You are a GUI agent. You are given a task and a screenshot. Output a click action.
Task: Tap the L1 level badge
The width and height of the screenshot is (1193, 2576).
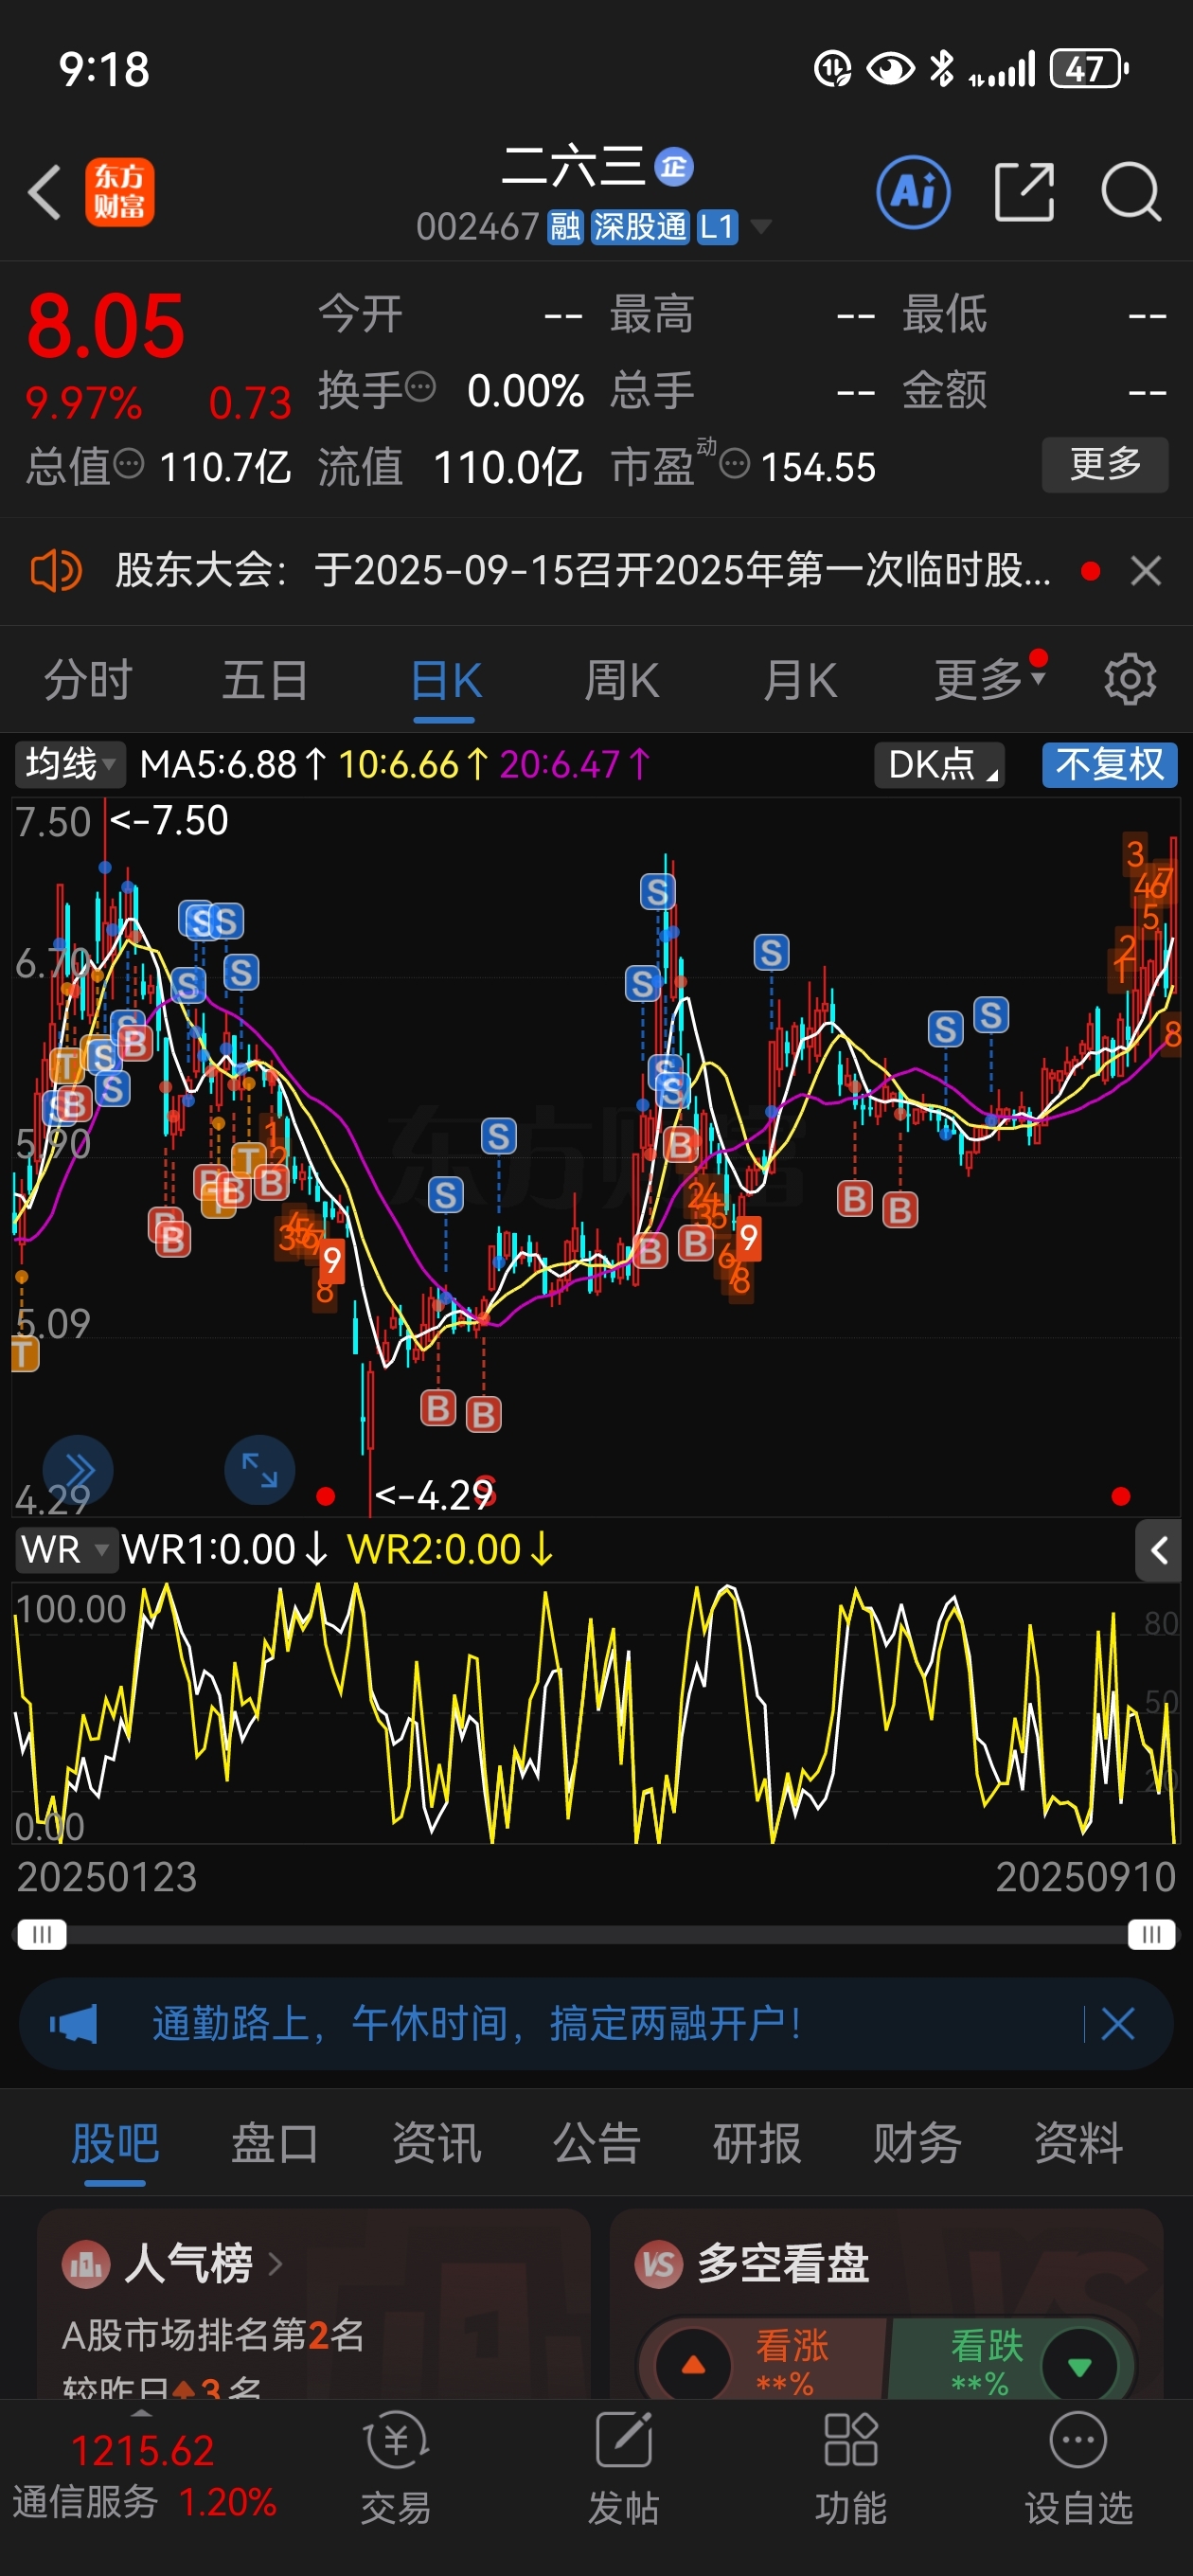pos(716,227)
